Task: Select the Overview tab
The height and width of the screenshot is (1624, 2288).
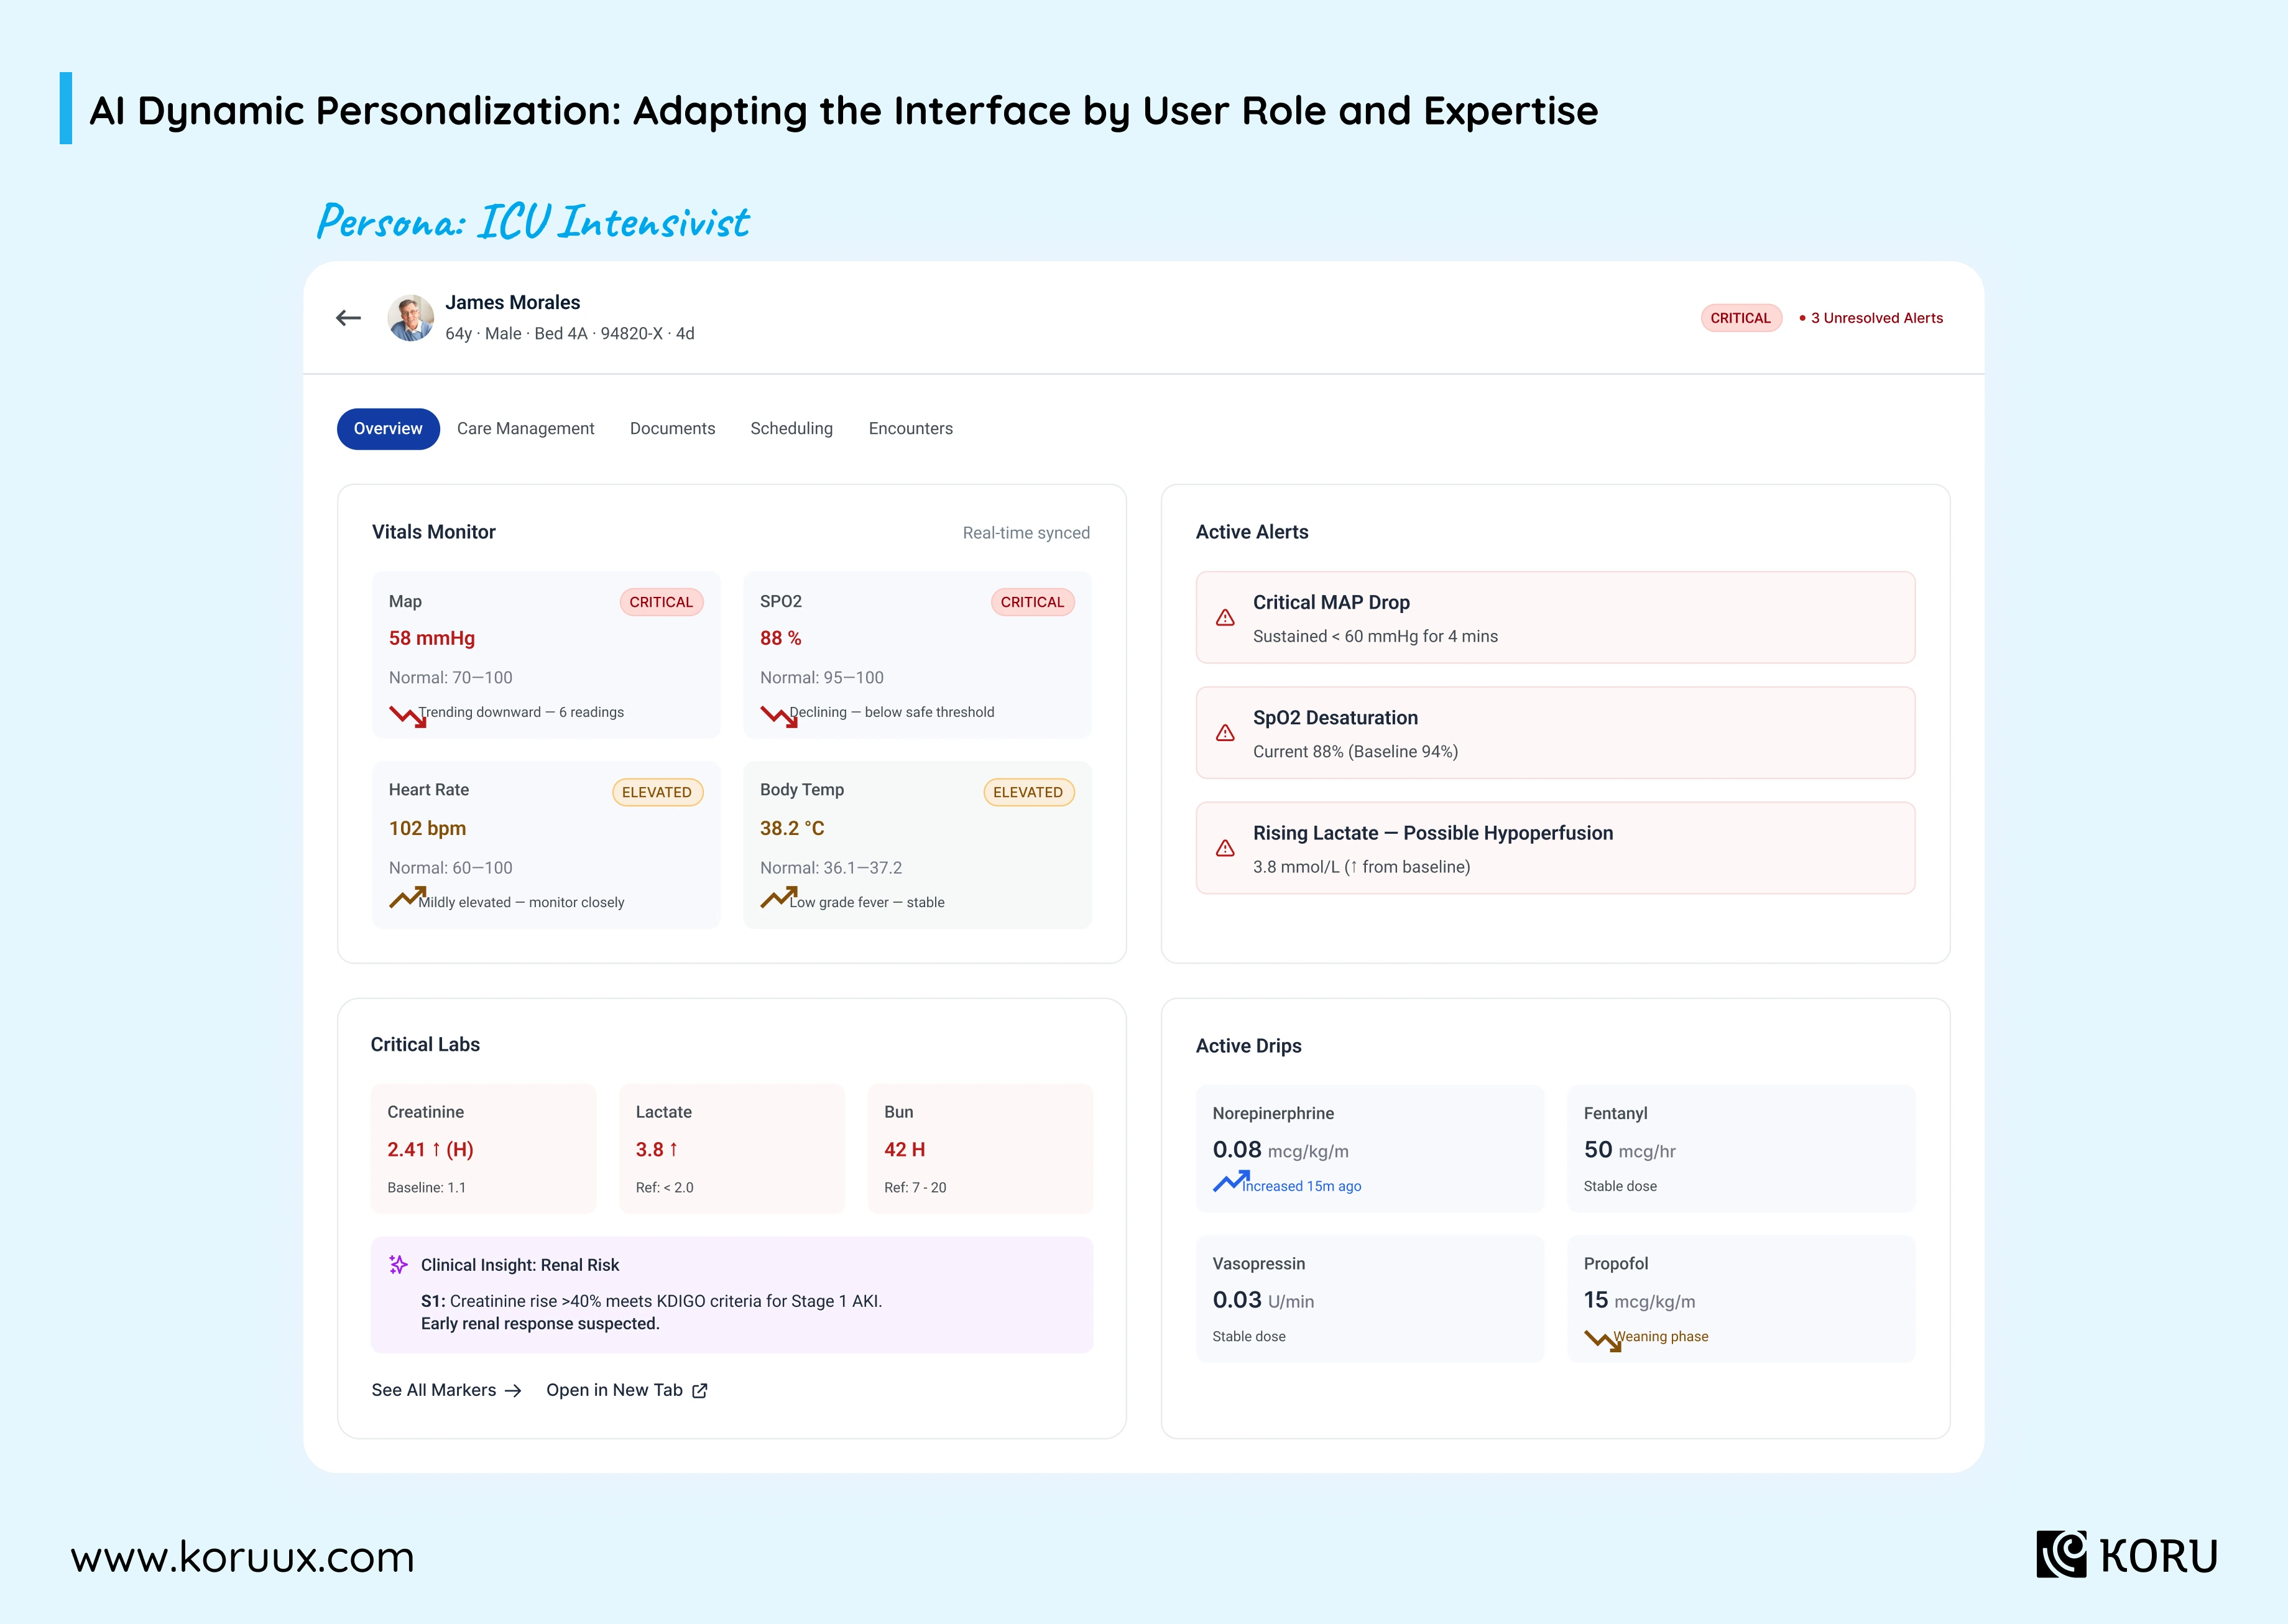Action: [388, 429]
